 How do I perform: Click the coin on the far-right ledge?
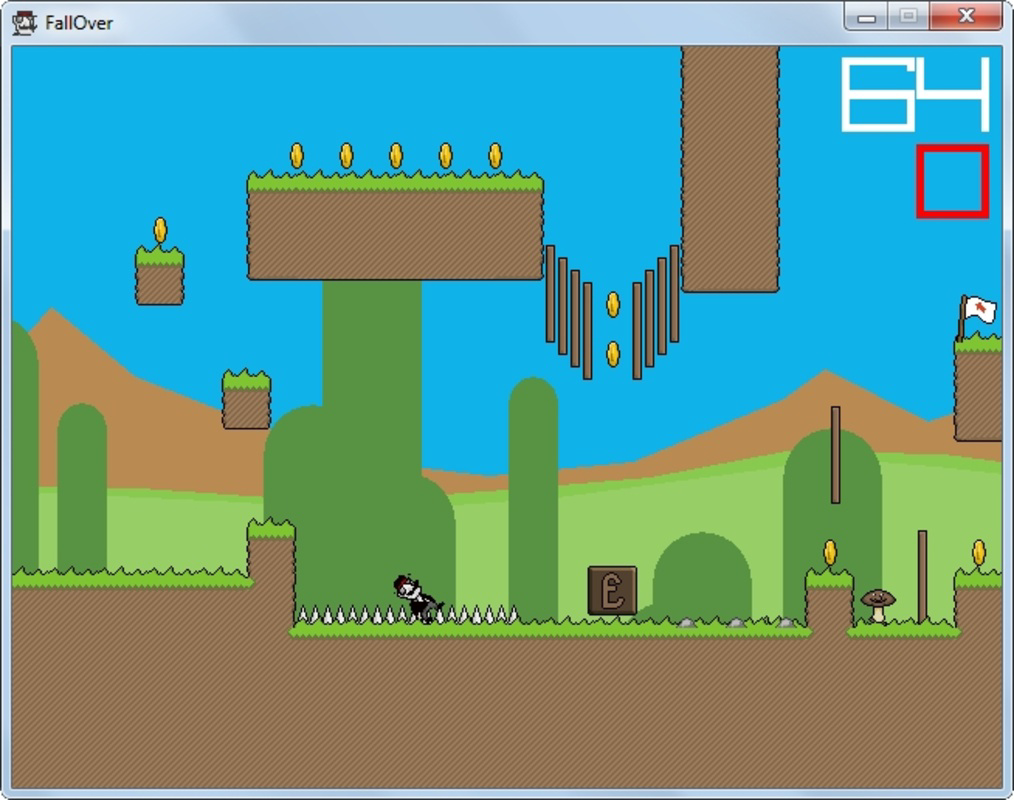(x=979, y=553)
